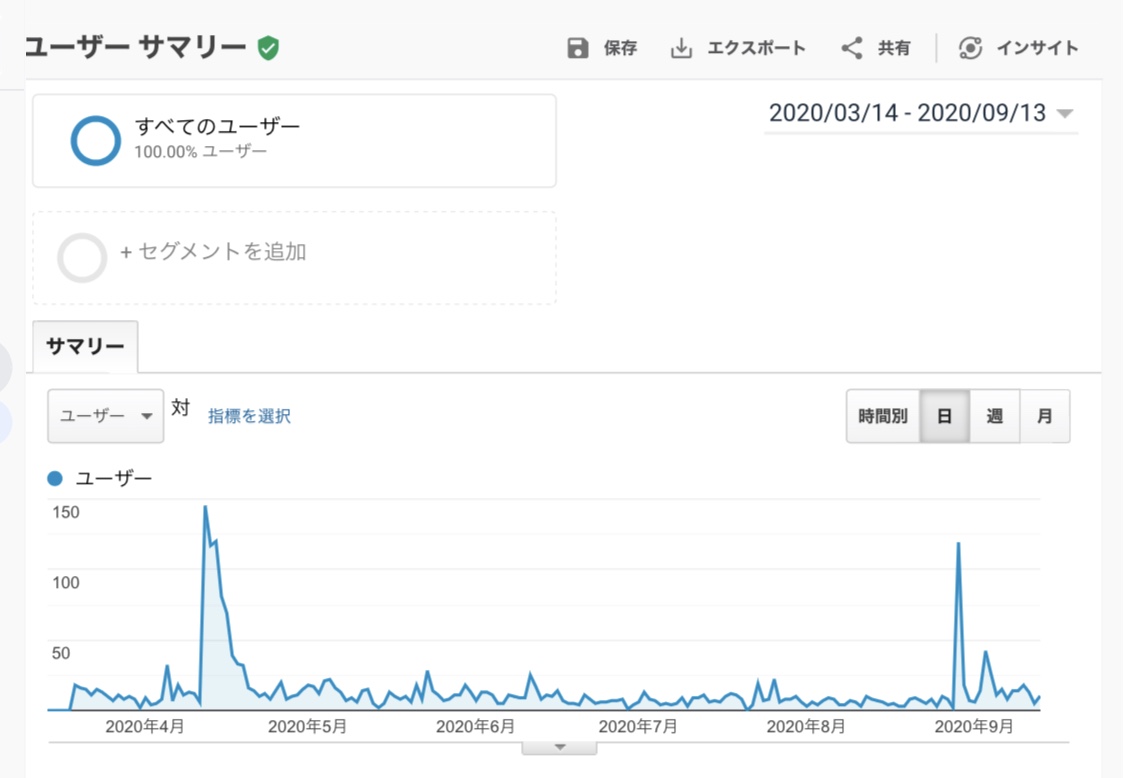The image size is (1125, 778).
Task: Select the 月 monthly view
Action: pyautogui.click(x=1045, y=416)
